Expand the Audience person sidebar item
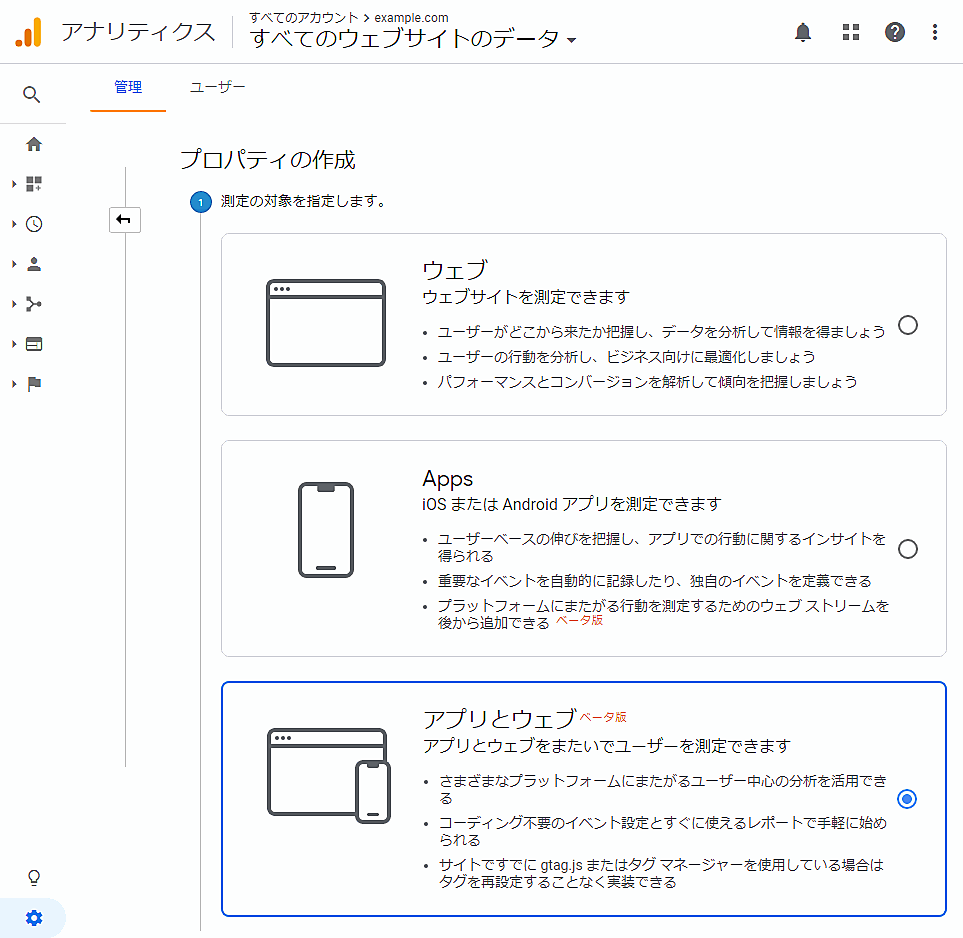 click(x=33, y=264)
